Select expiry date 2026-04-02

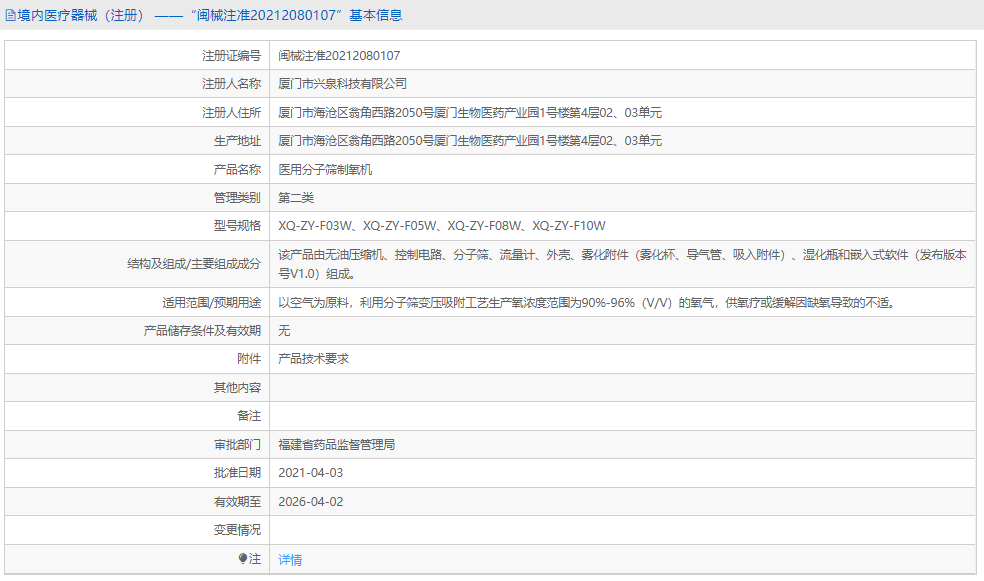coord(311,502)
